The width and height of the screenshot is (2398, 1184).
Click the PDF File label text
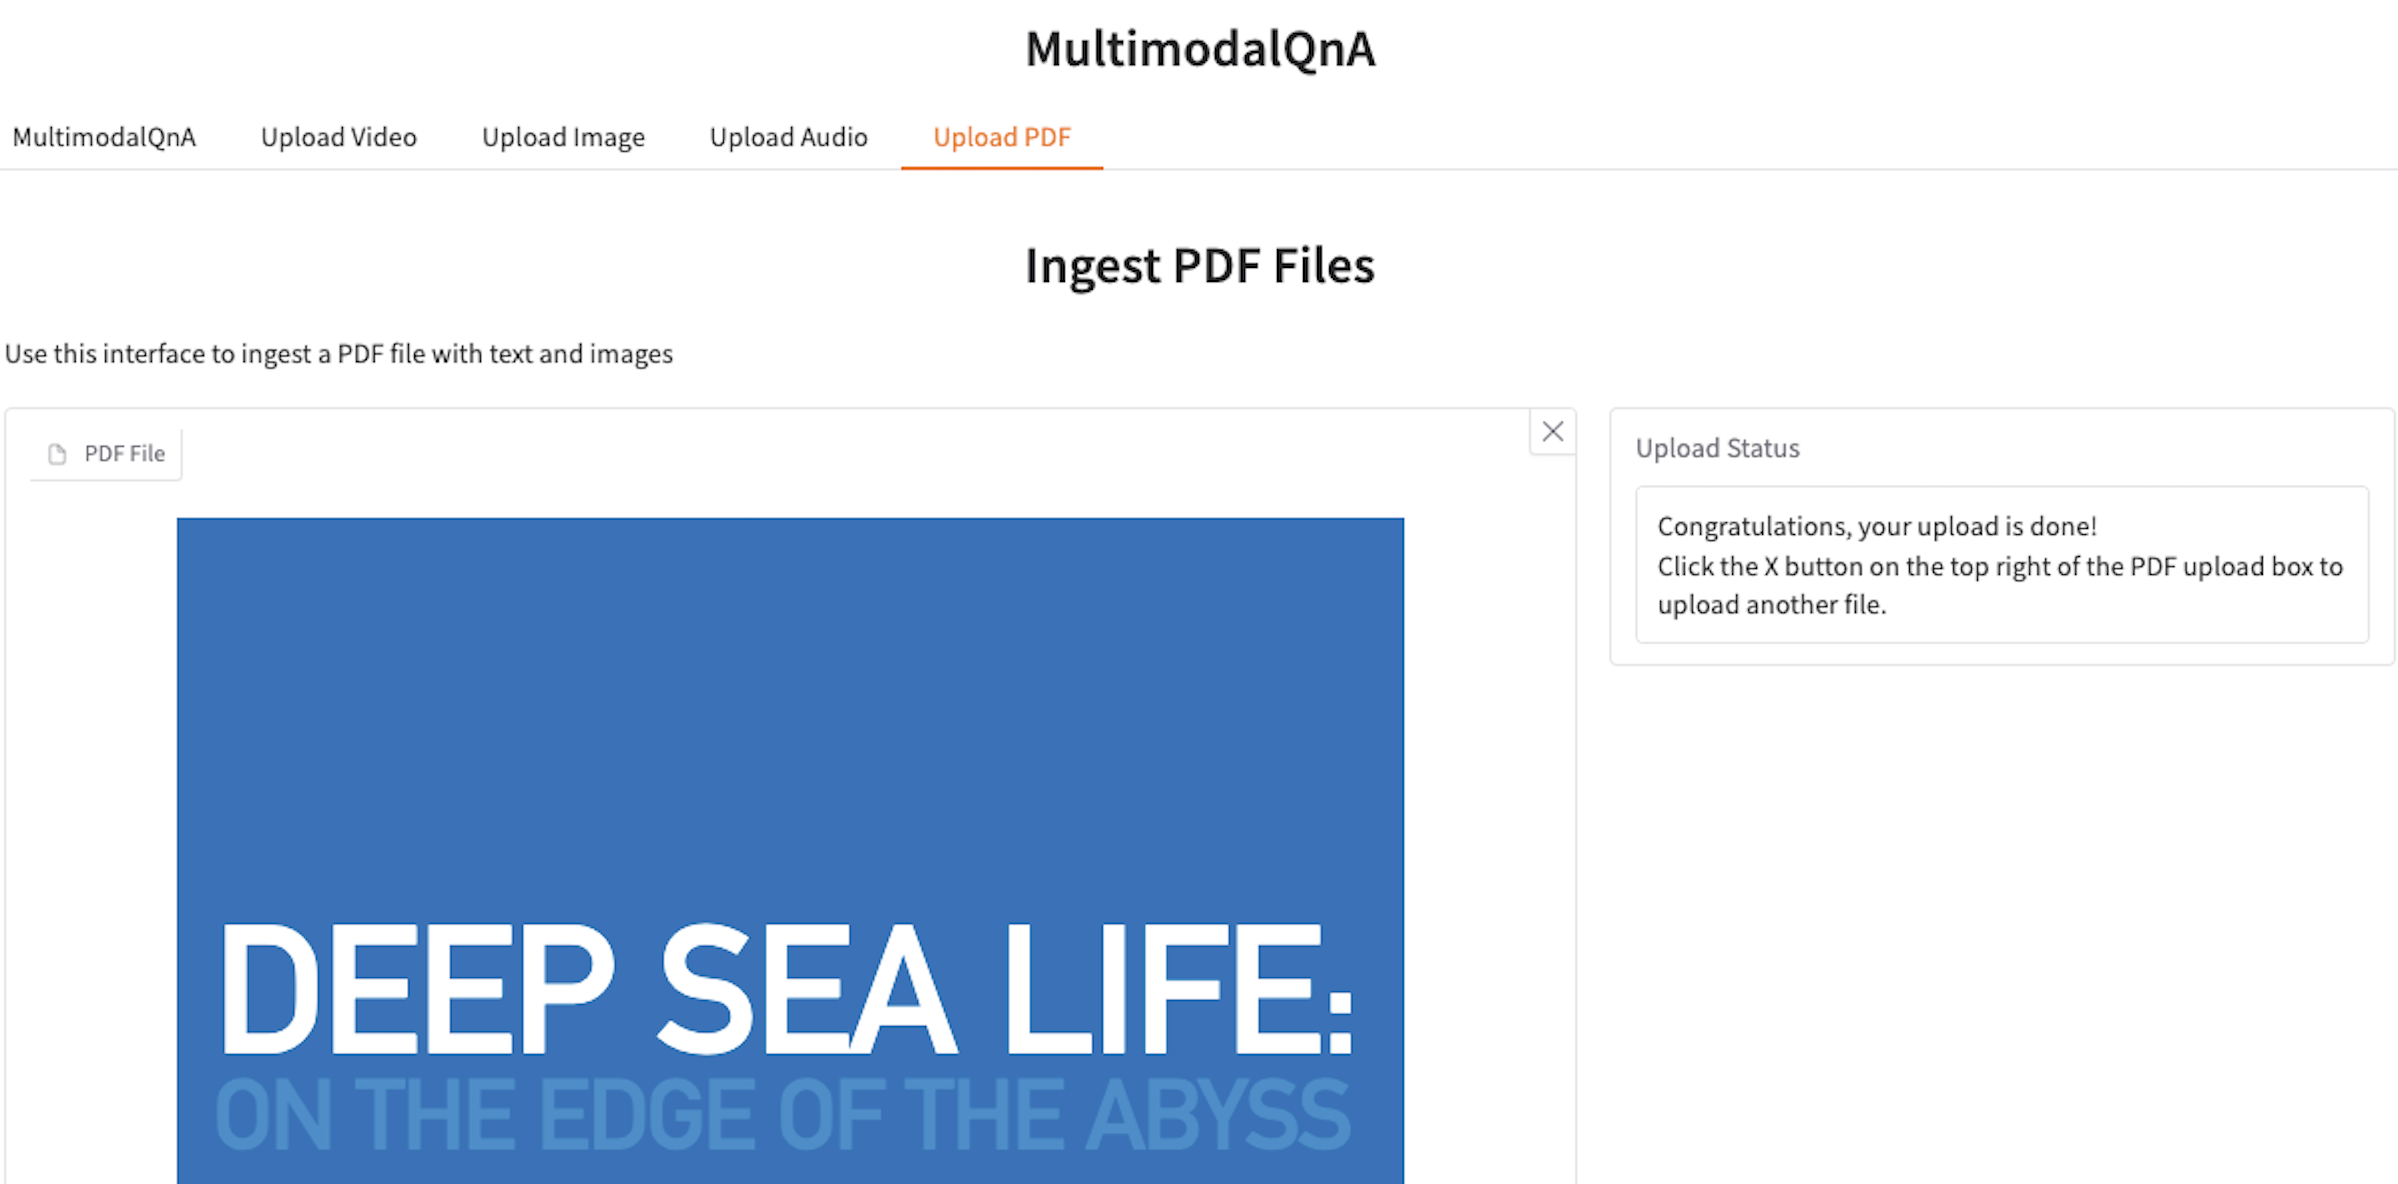pyautogui.click(x=124, y=454)
